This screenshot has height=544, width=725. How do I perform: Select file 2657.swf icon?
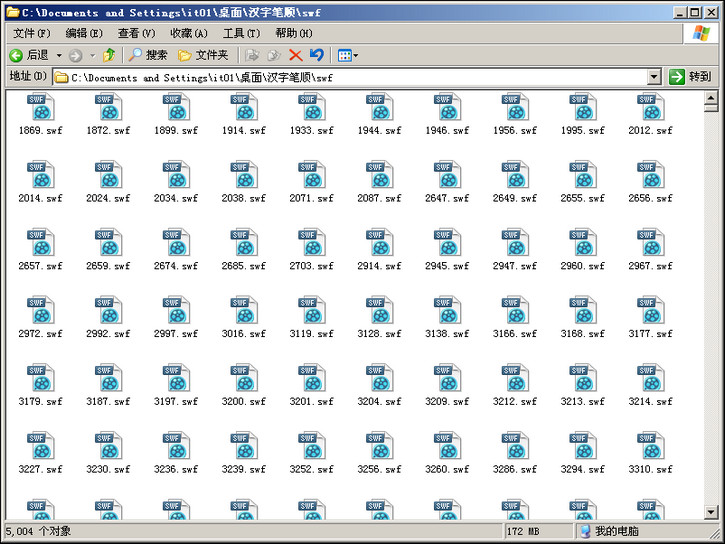coord(41,242)
